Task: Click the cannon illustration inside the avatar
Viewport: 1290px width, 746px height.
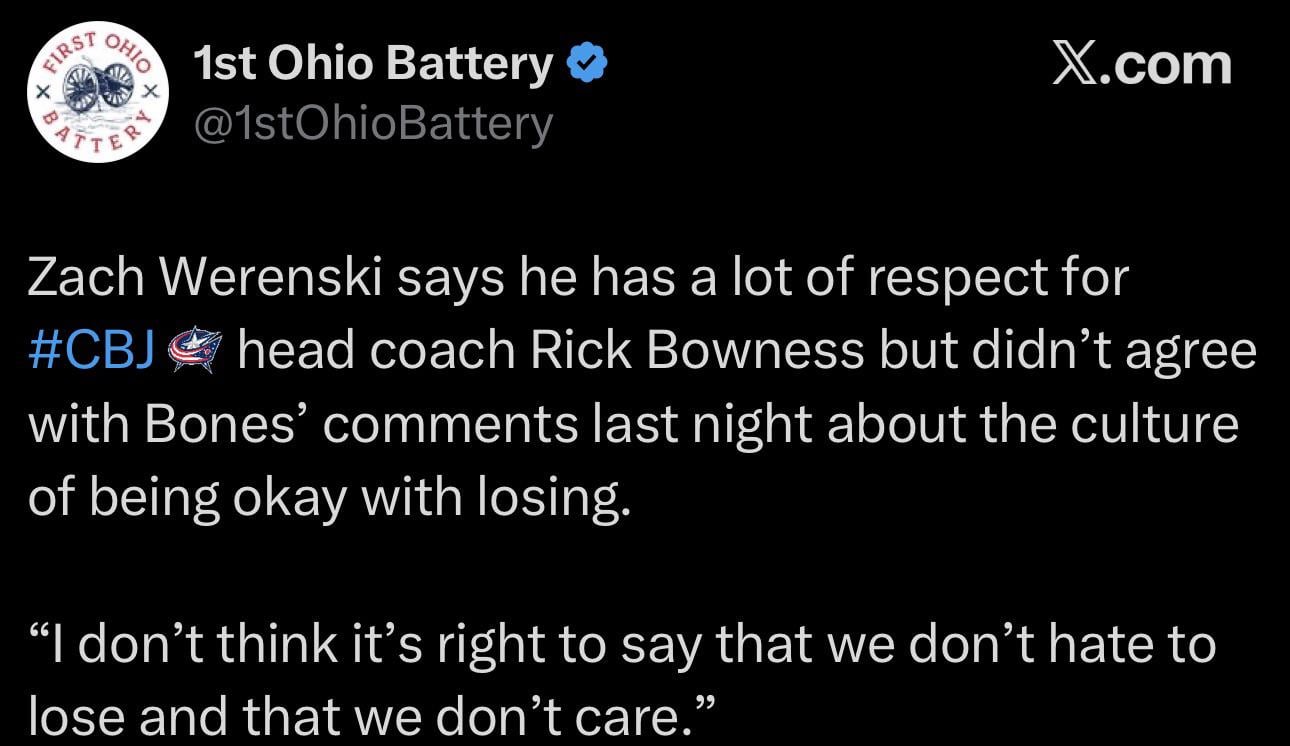Action: pyautogui.click(x=96, y=87)
